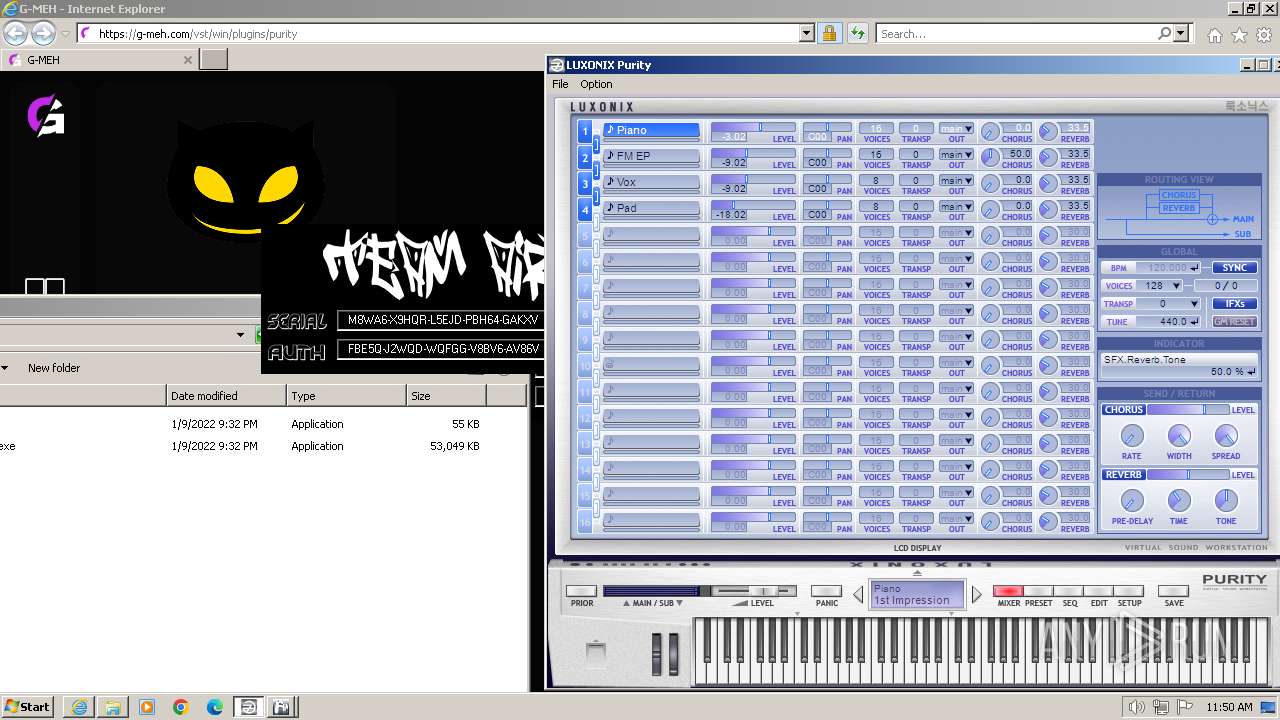
Task: Open the Vox channel OUT dropdown
Action: (956, 181)
